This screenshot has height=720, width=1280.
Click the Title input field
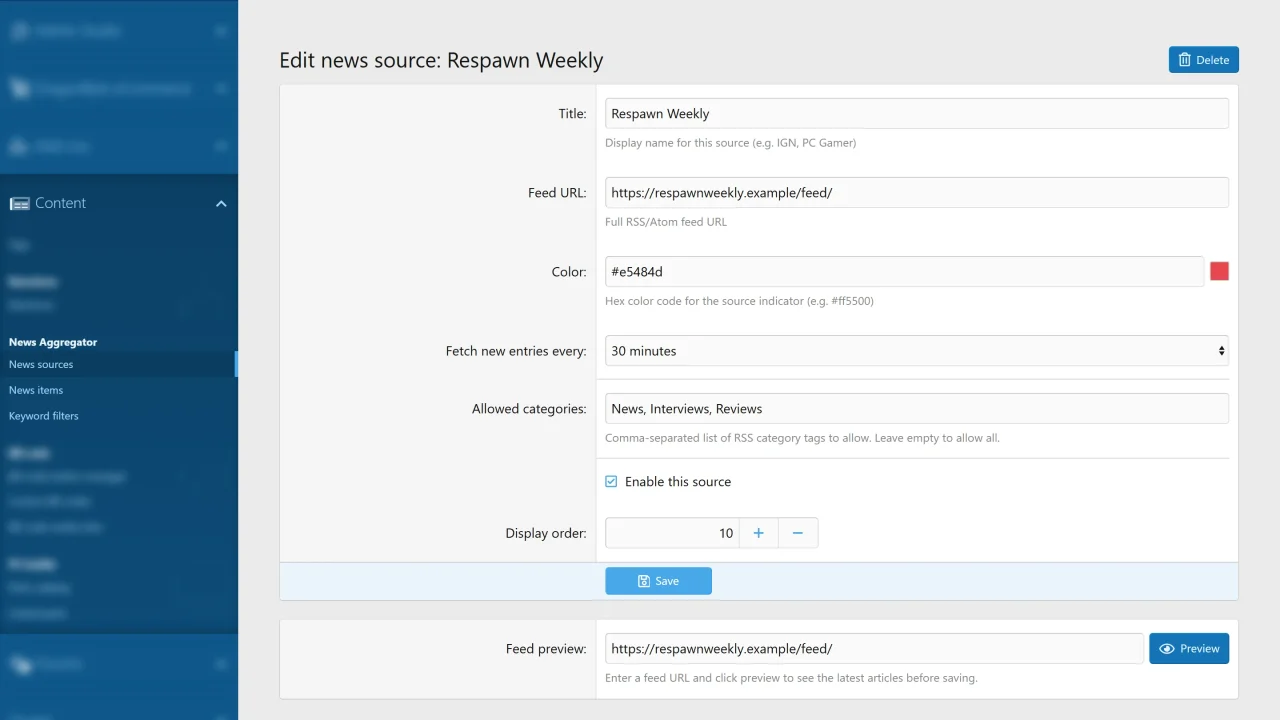point(917,113)
